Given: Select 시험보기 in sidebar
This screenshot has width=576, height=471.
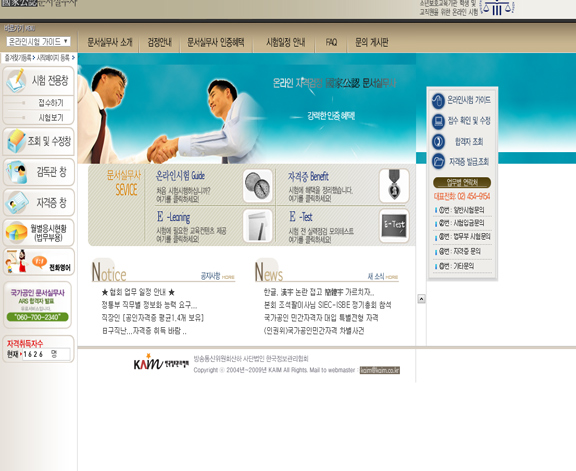Looking at the screenshot, I should (x=51, y=118).
